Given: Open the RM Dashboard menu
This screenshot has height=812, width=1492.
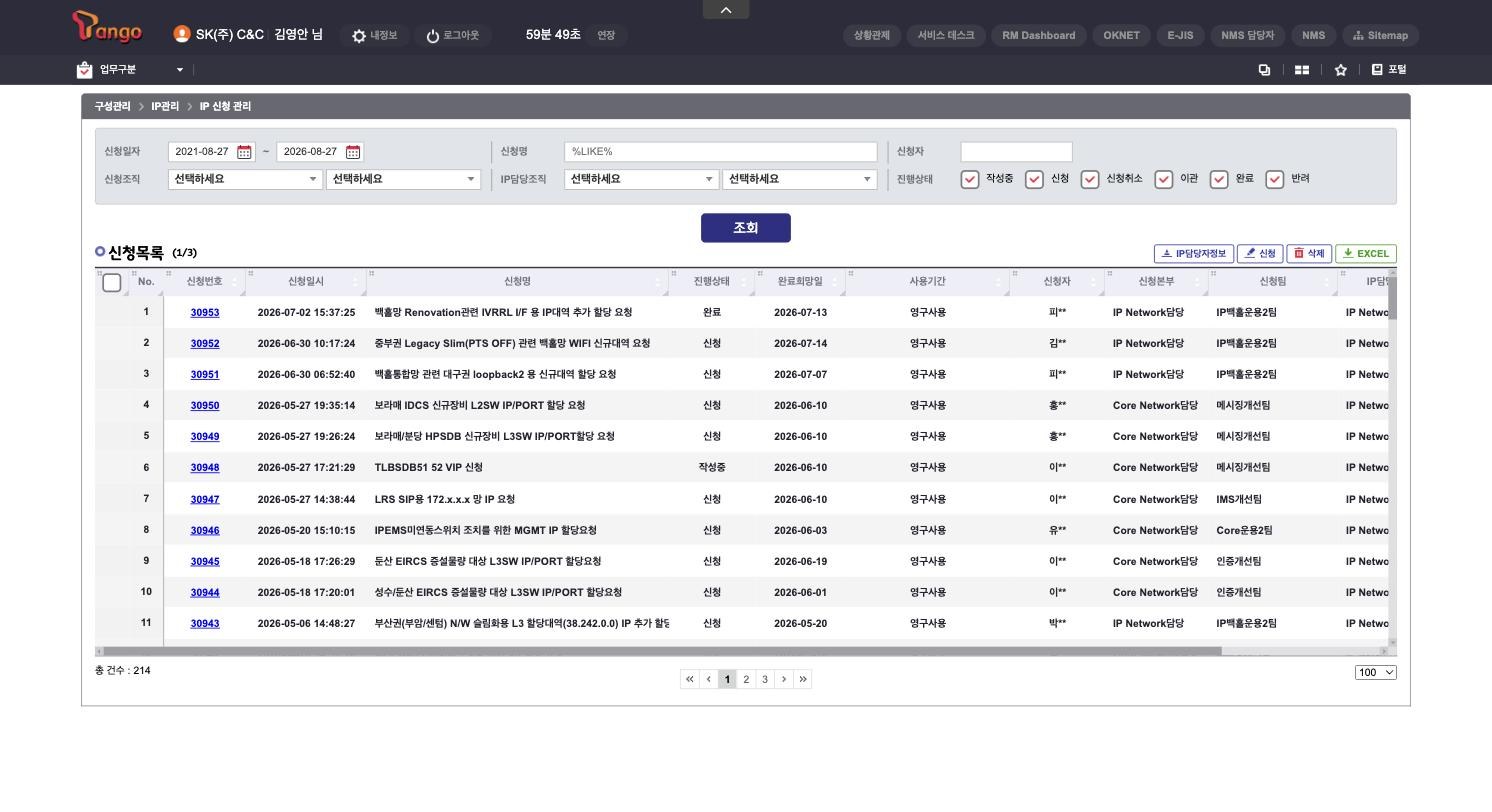Looking at the screenshot, I should [1039, 35].
